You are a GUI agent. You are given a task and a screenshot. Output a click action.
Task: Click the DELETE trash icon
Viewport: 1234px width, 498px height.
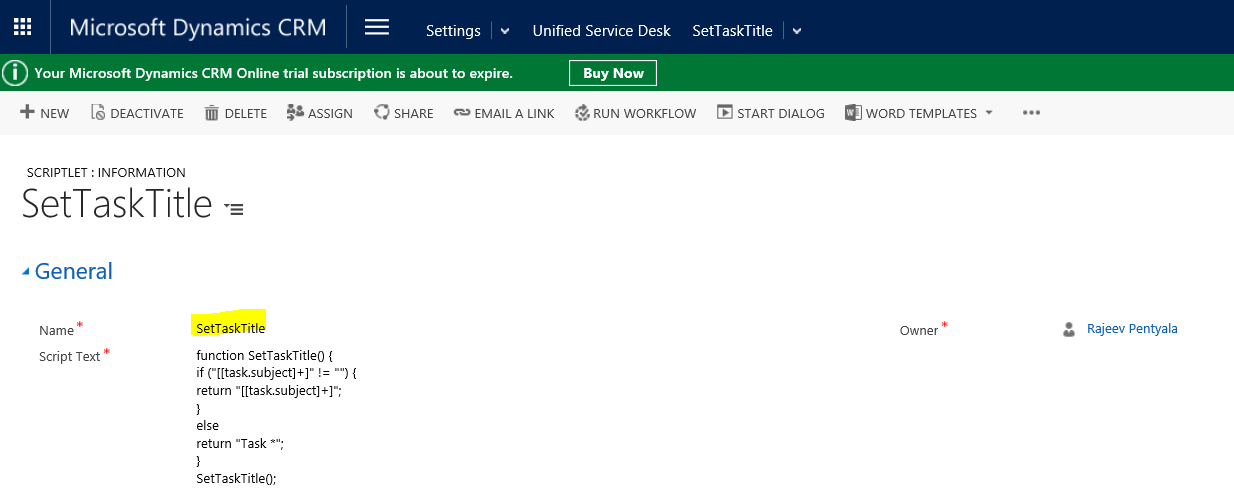click(211, 113)
